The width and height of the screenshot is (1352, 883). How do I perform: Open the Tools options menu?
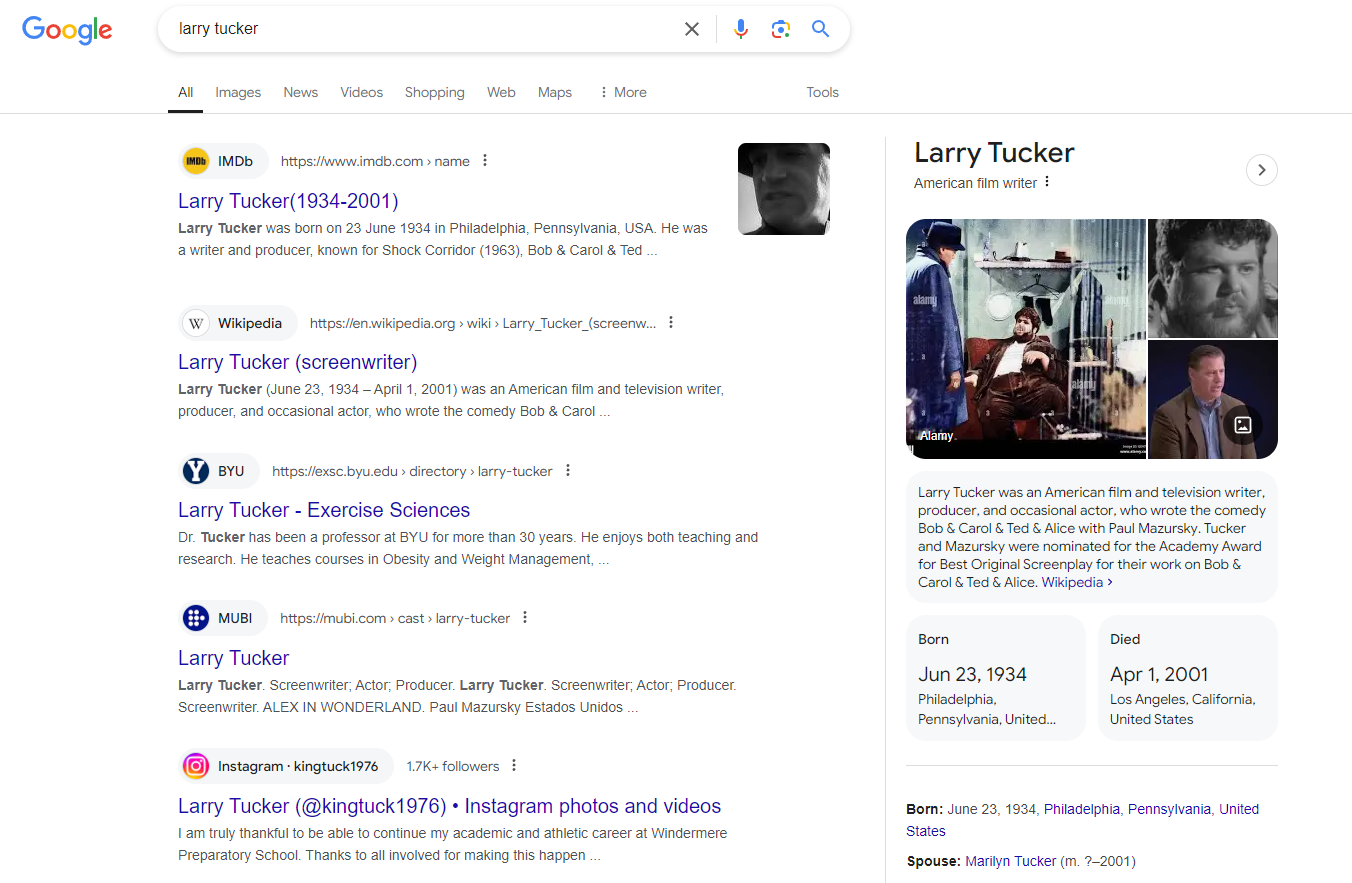822,92
